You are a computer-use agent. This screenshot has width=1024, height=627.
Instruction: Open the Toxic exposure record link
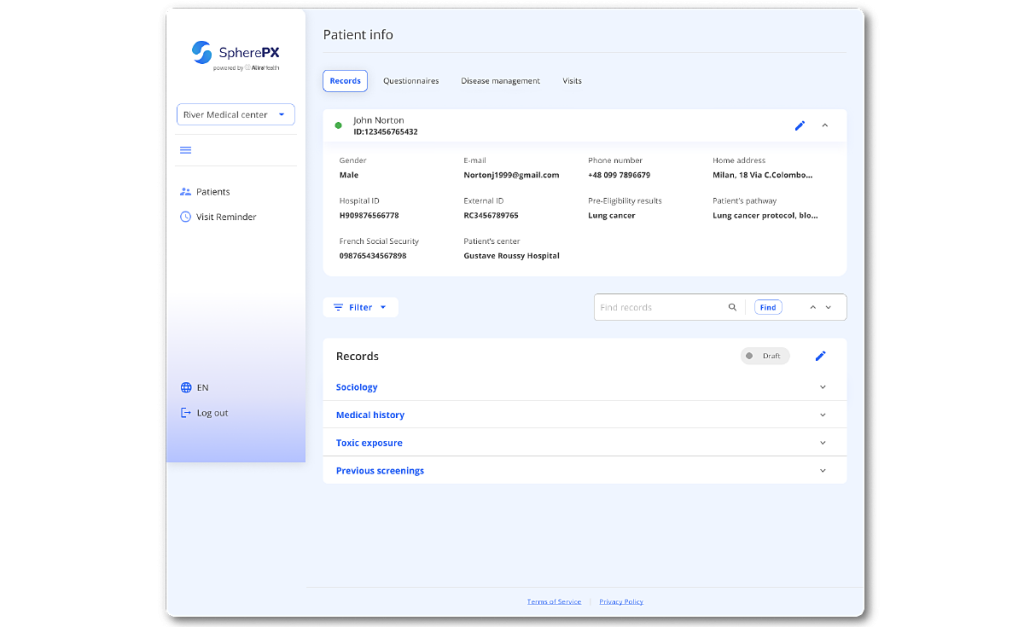tap(369, 443)
